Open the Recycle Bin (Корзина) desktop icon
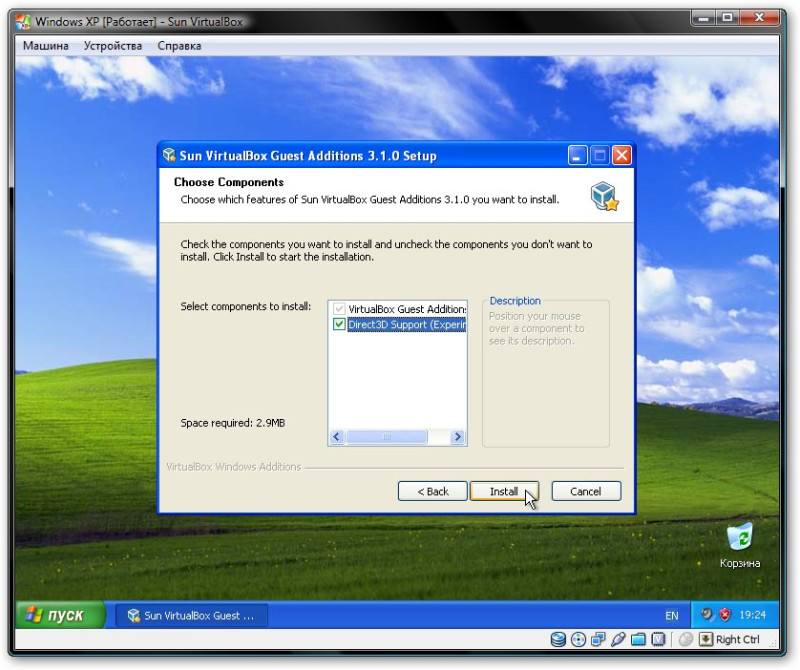 click(x=739, y=545)
